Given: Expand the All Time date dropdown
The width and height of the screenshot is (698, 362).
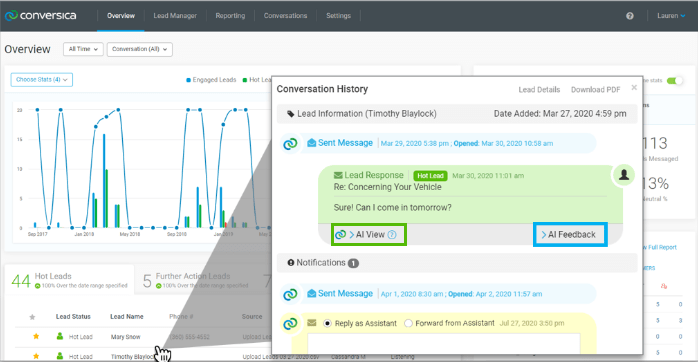Looking at the screenshot, I should click(83, 49).
